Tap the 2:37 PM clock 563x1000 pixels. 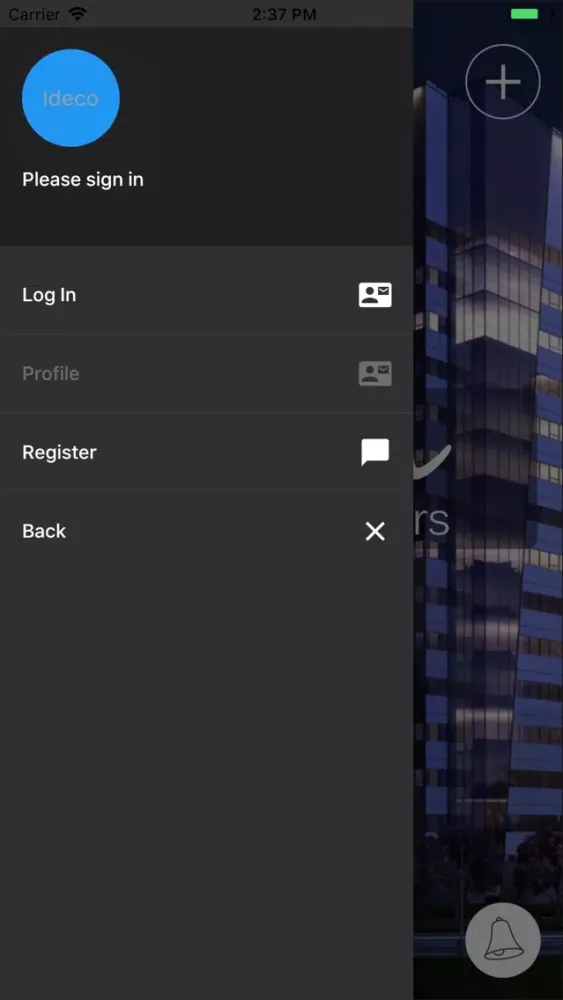coord(284,14)
